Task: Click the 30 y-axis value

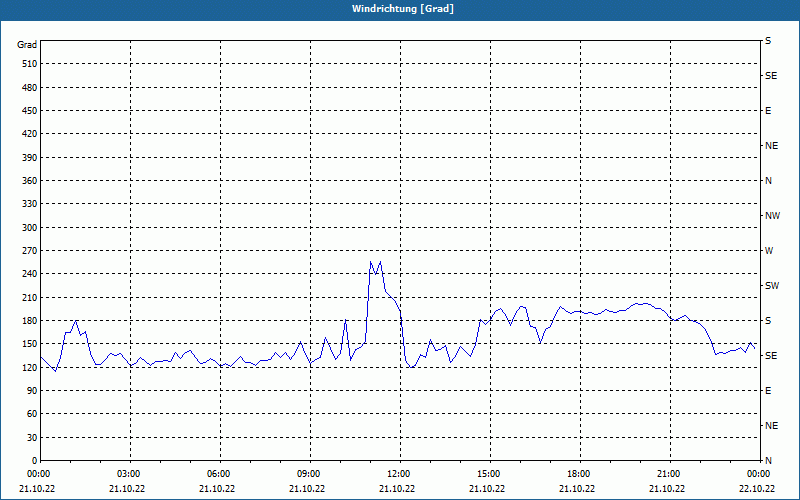Action: click(32, 438)
